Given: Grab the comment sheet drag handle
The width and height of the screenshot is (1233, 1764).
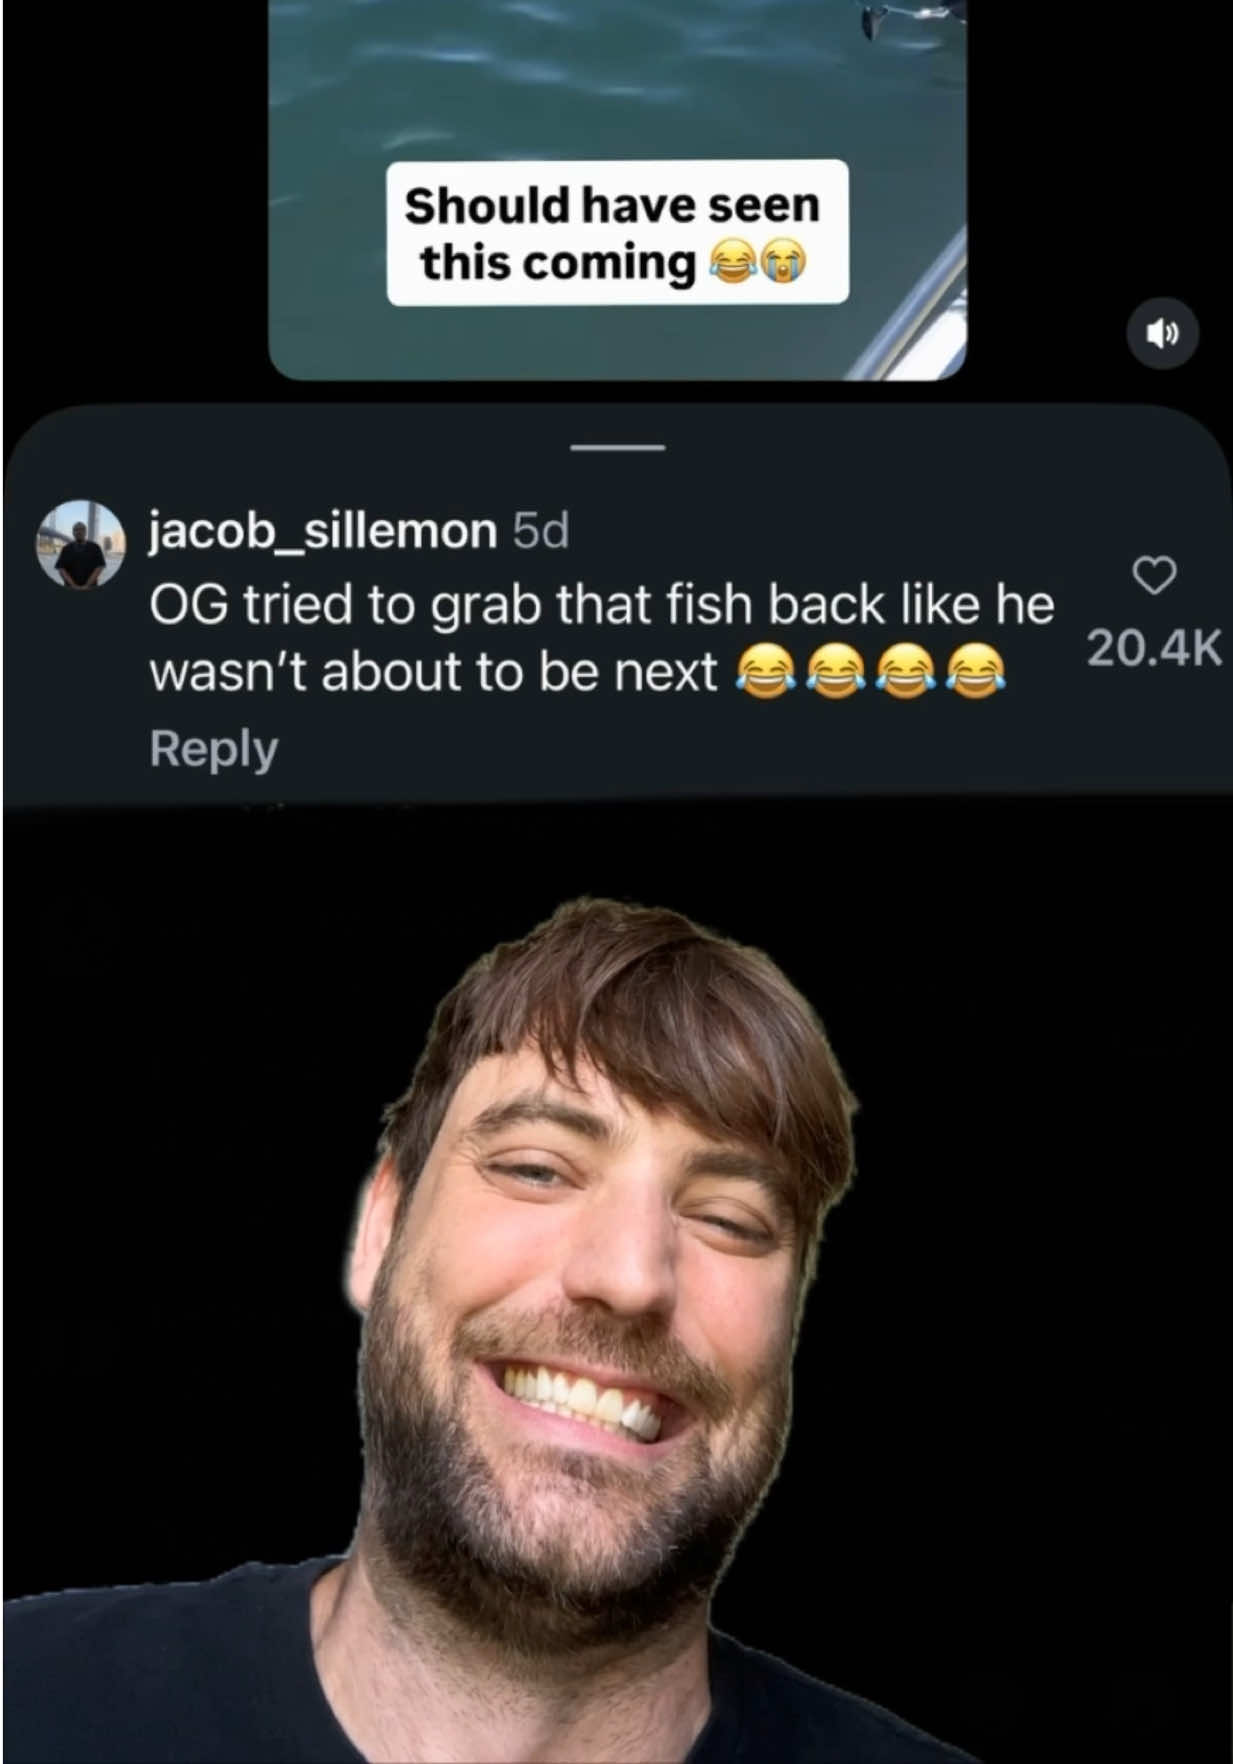Looking at the screenshot, I should click(617, 447).
